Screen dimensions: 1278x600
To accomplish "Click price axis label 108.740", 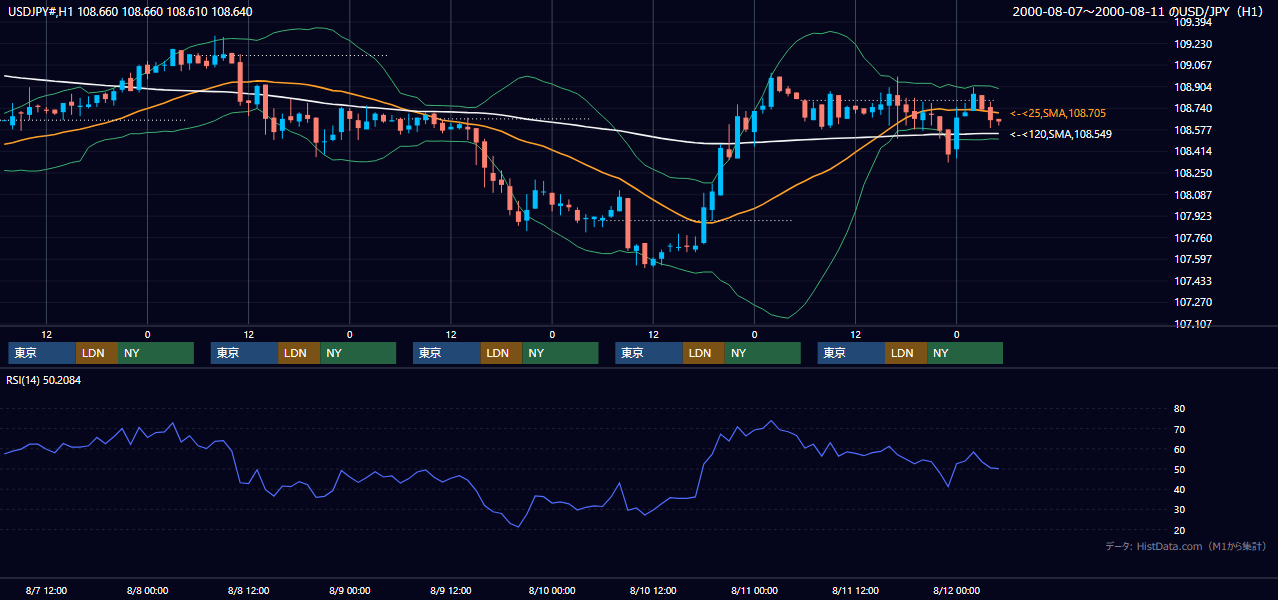I will 1192,108.
